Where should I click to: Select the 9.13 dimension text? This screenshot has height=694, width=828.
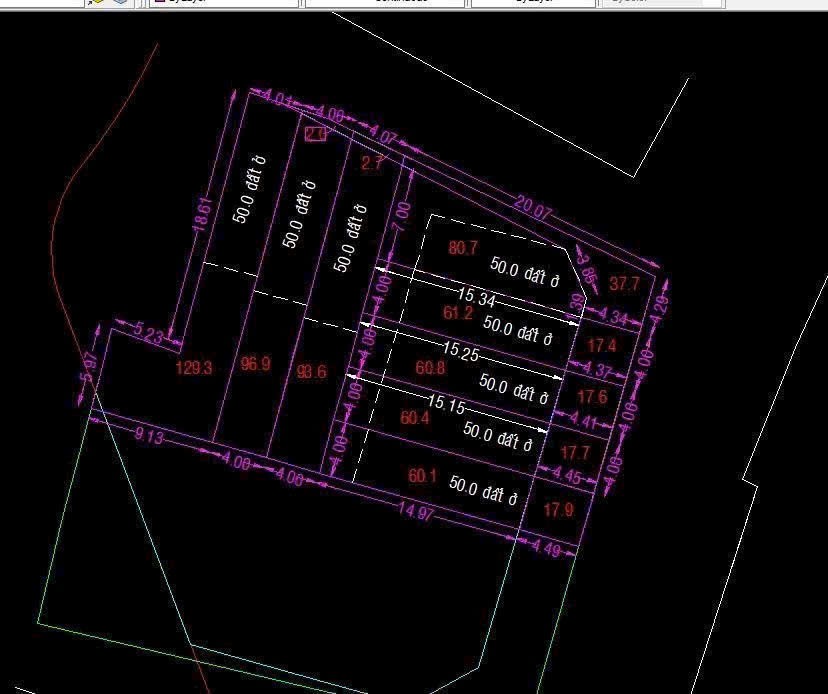(x=149, y=436)
